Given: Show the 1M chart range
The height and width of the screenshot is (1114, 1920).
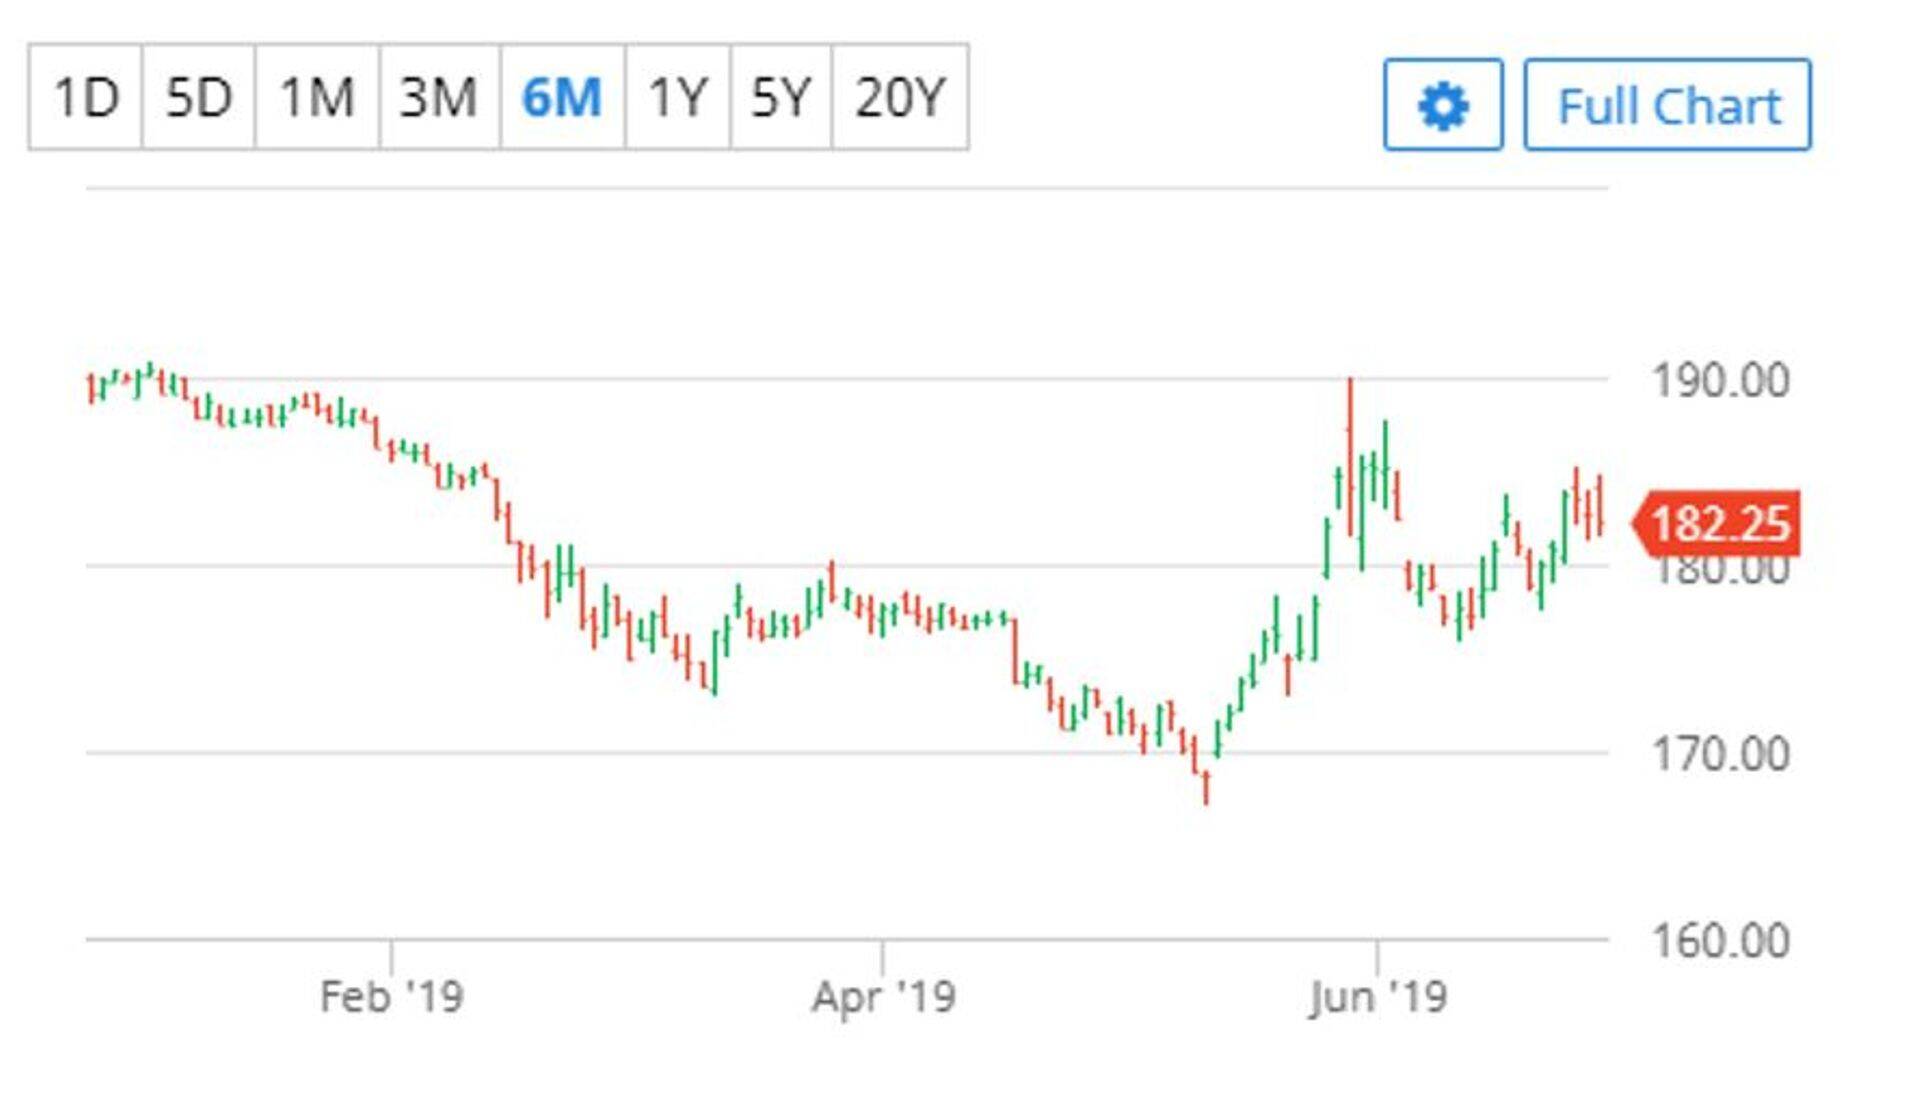Looking at the screenshot, I should 317,97.
